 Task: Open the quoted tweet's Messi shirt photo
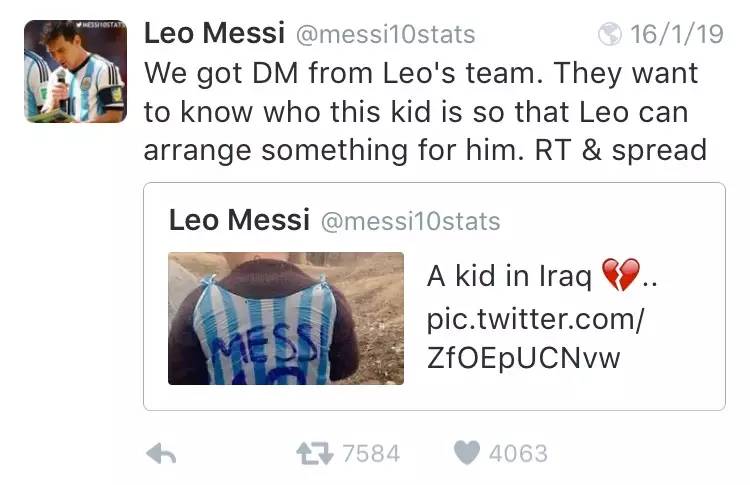click(285, 318)
